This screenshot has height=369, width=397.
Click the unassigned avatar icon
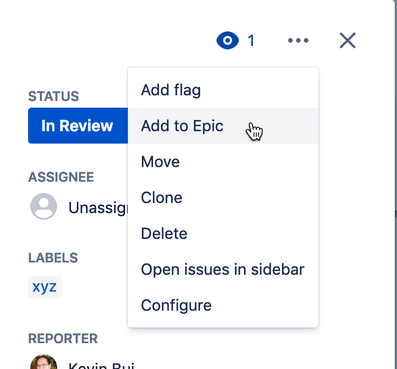44,206
